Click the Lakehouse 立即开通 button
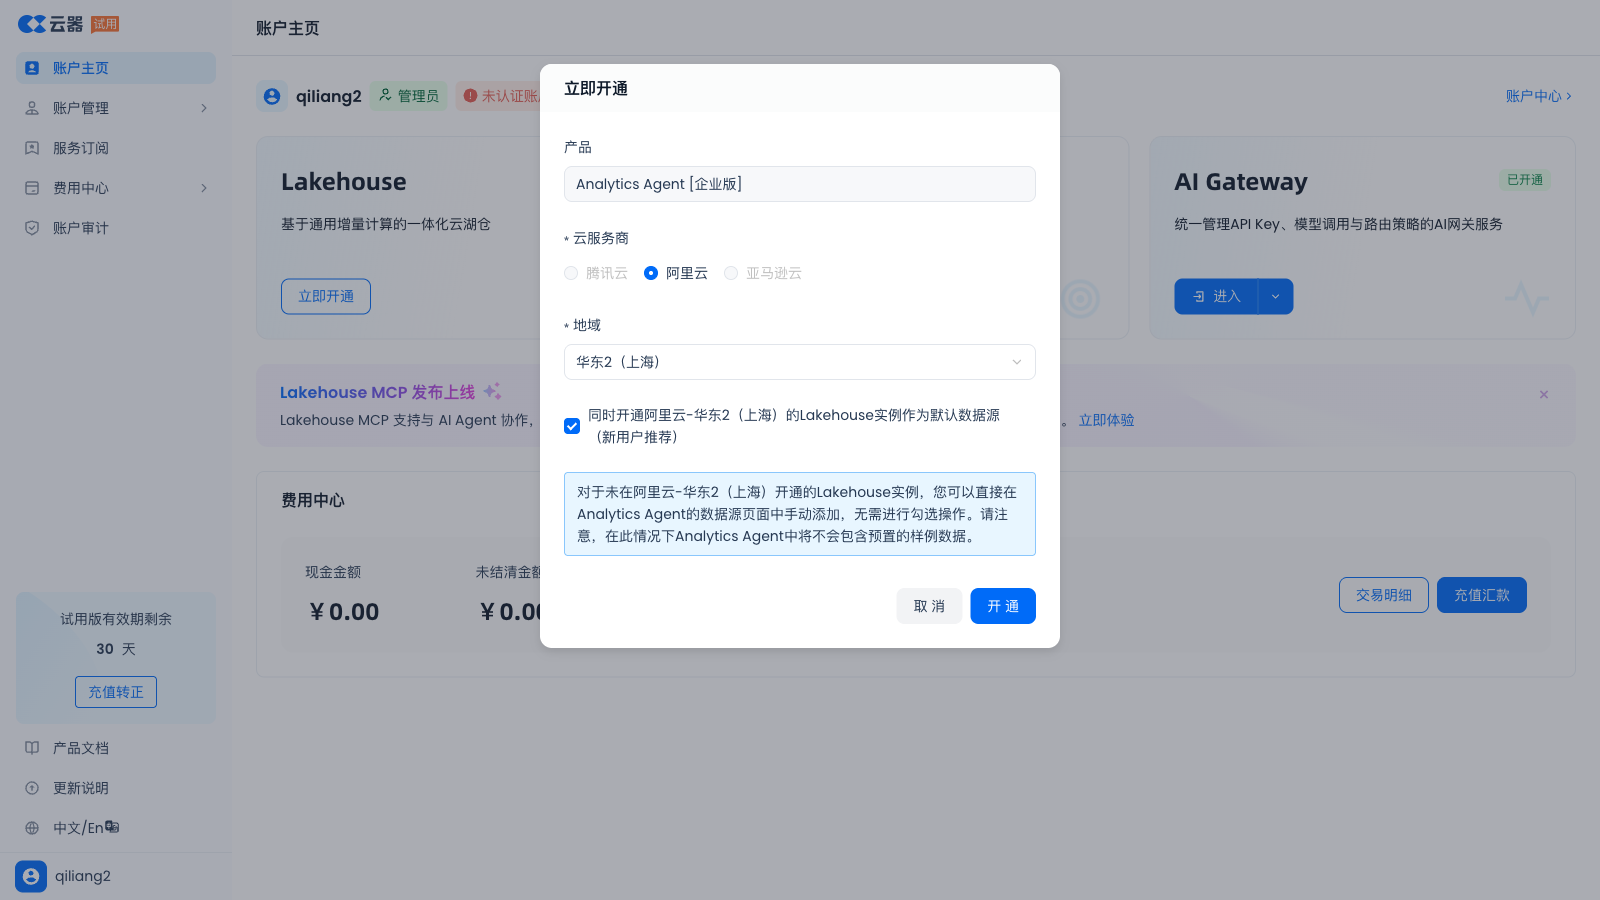 coord(326,297)
